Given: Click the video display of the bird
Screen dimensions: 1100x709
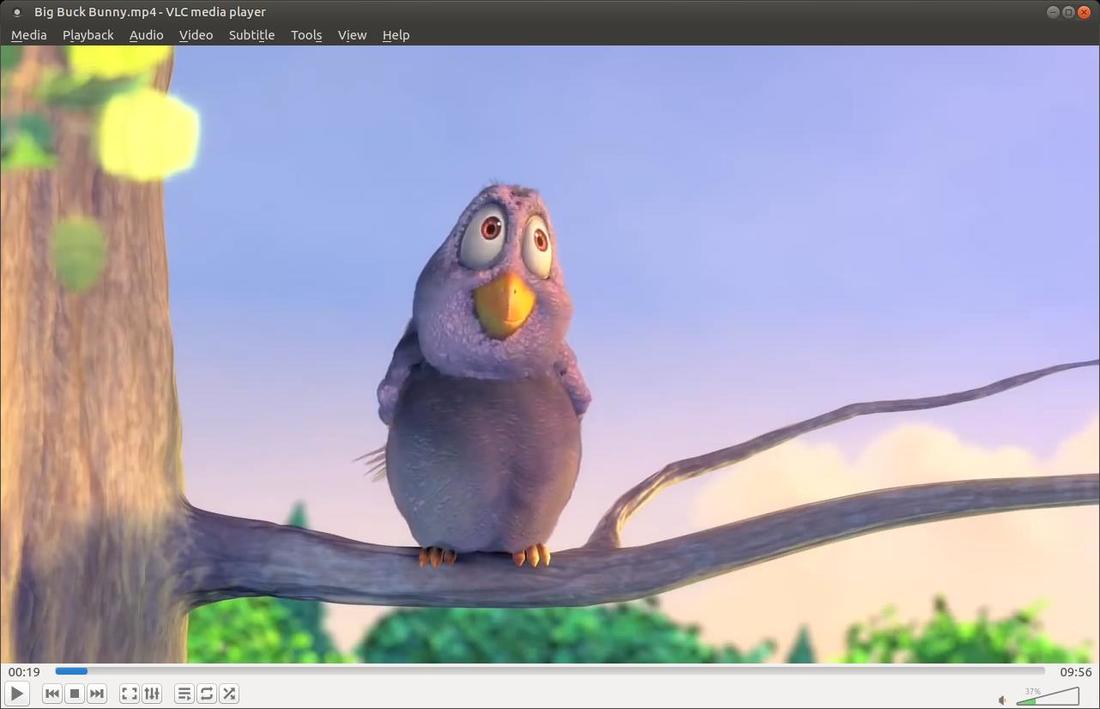Looking at the screenshot, I should 550,354.
